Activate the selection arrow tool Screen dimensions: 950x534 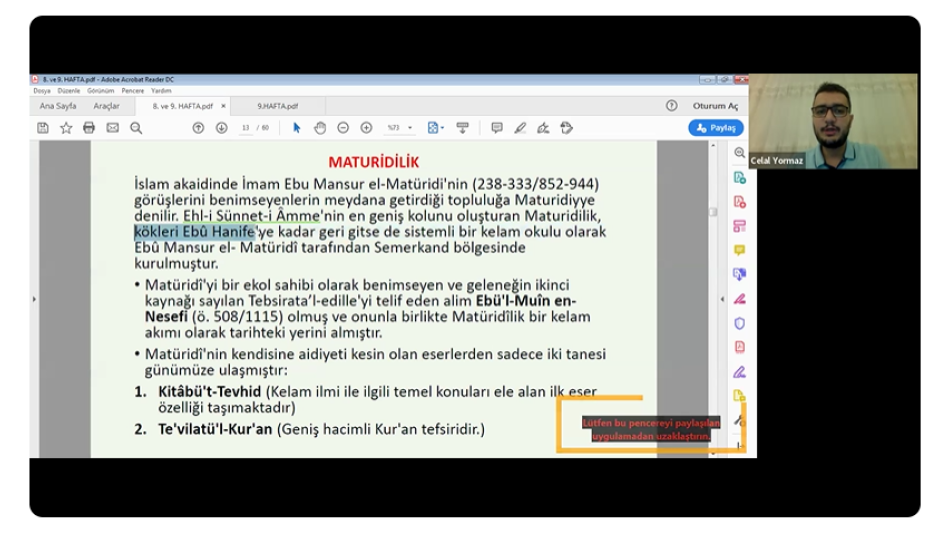[296, 128]
